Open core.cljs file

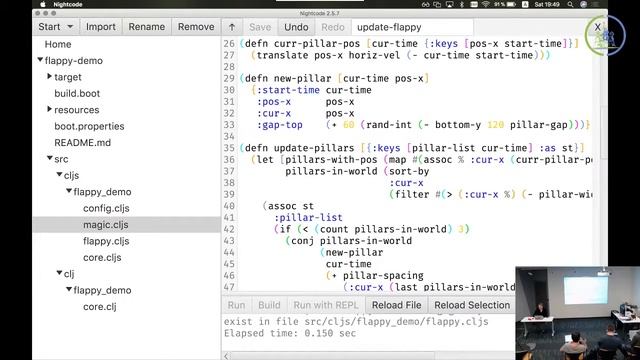tap(102, 258)
